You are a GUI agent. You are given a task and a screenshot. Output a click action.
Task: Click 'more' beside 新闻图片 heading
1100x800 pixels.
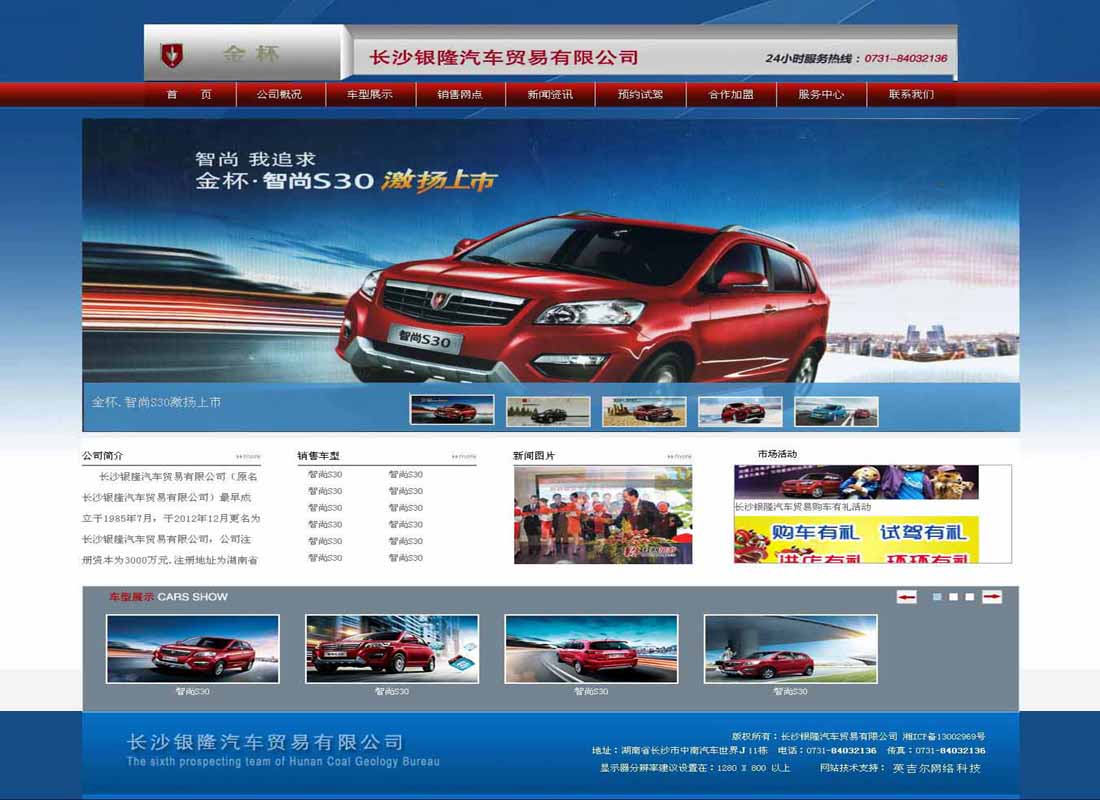[679, 457]
